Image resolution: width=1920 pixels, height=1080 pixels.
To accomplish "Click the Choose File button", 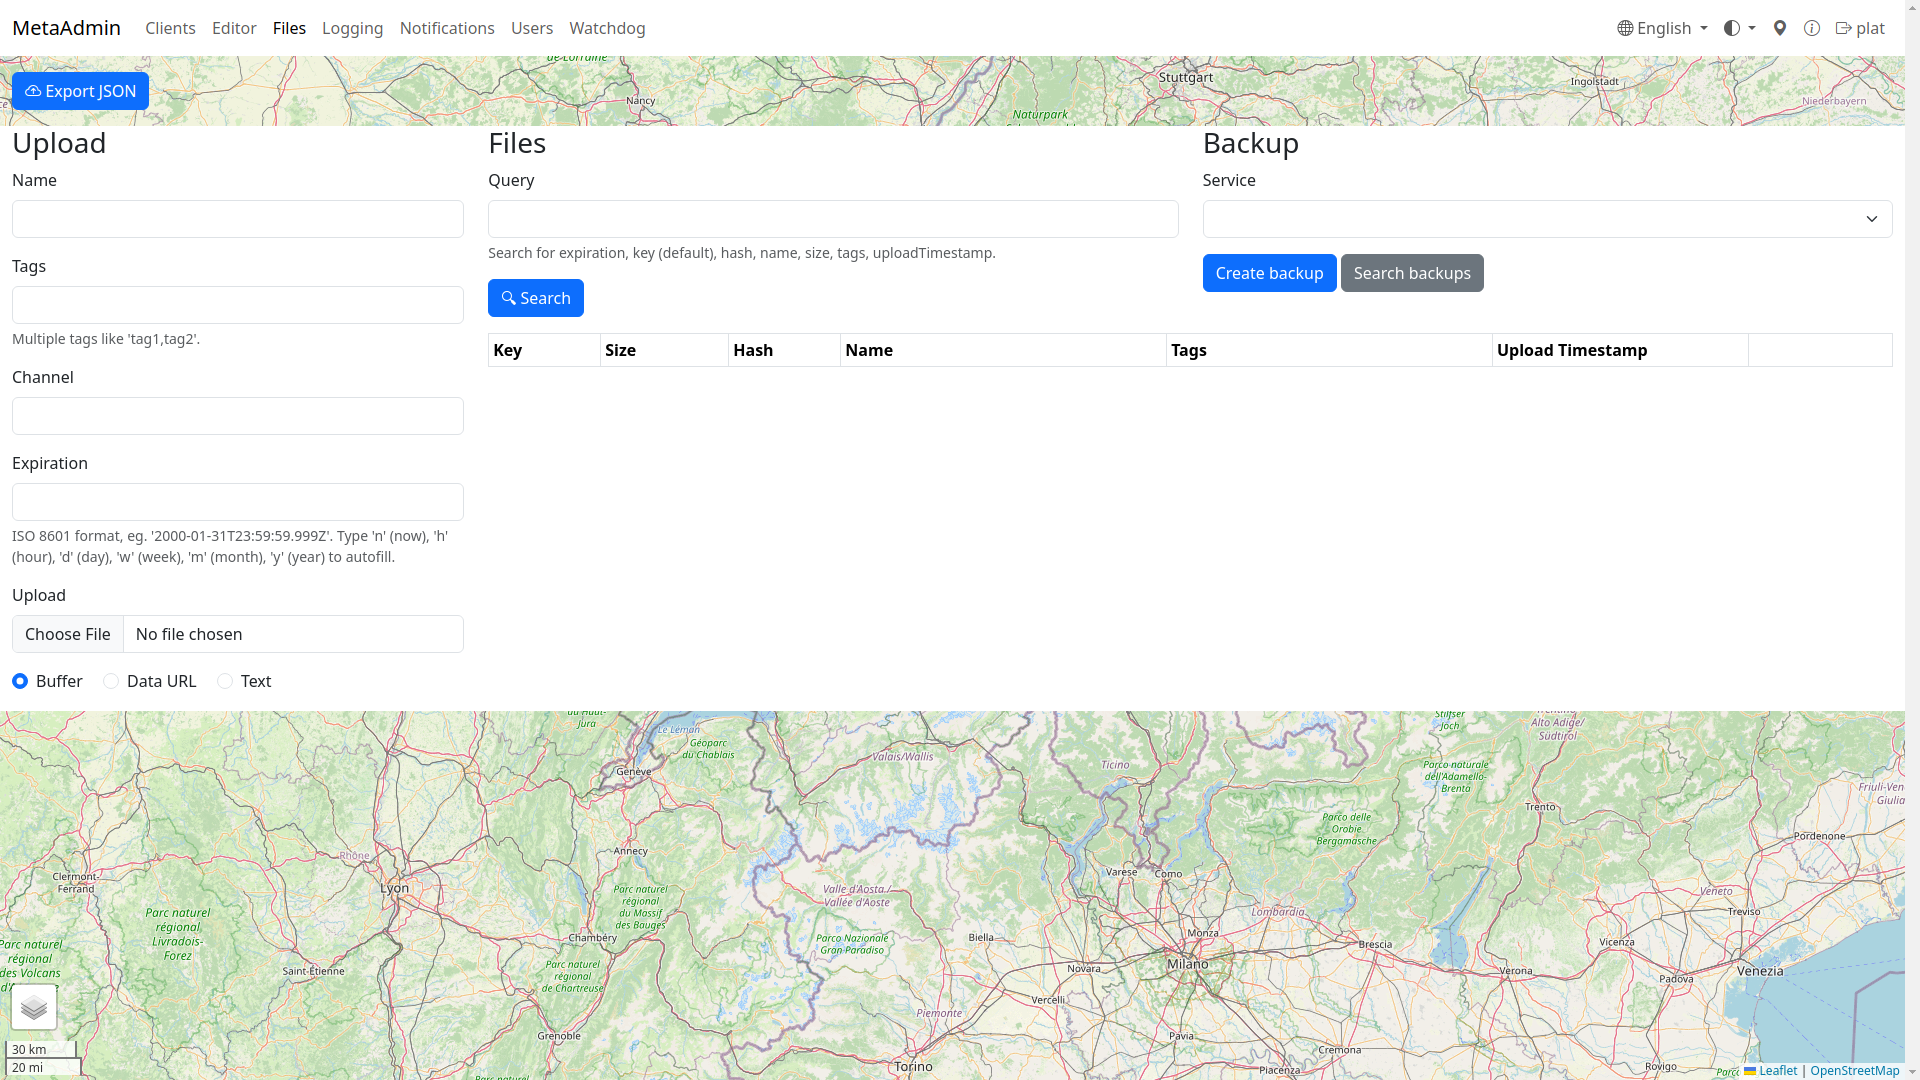I will (68, 634).
